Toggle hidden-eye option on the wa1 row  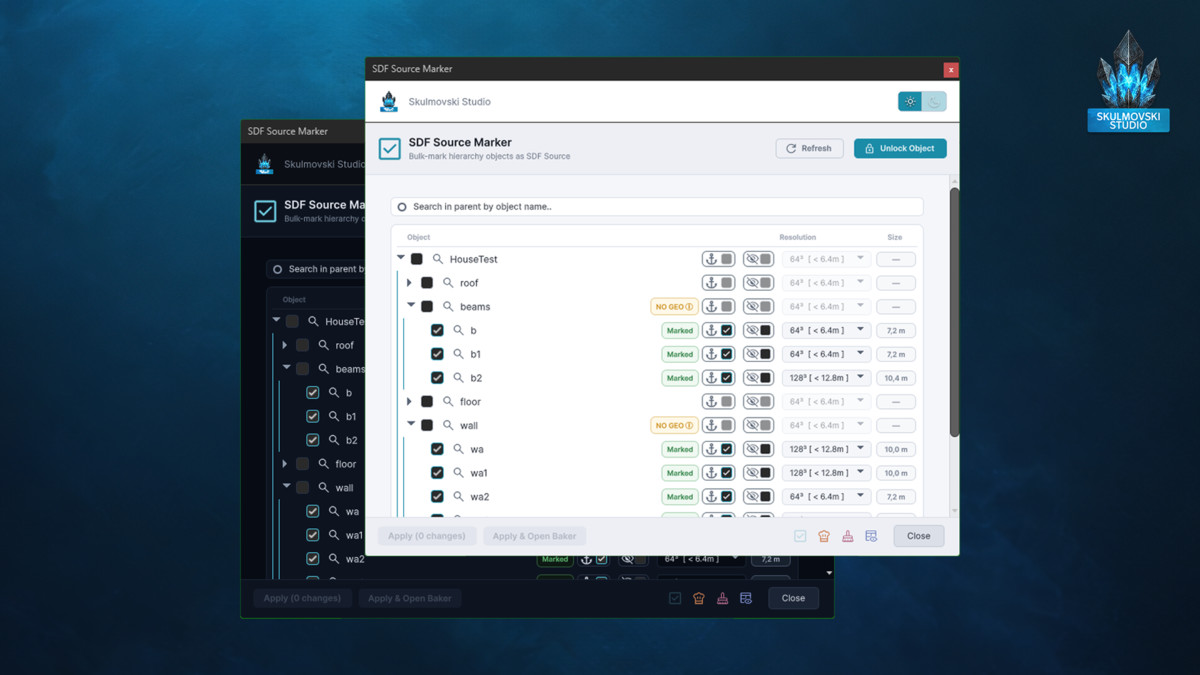758,473
